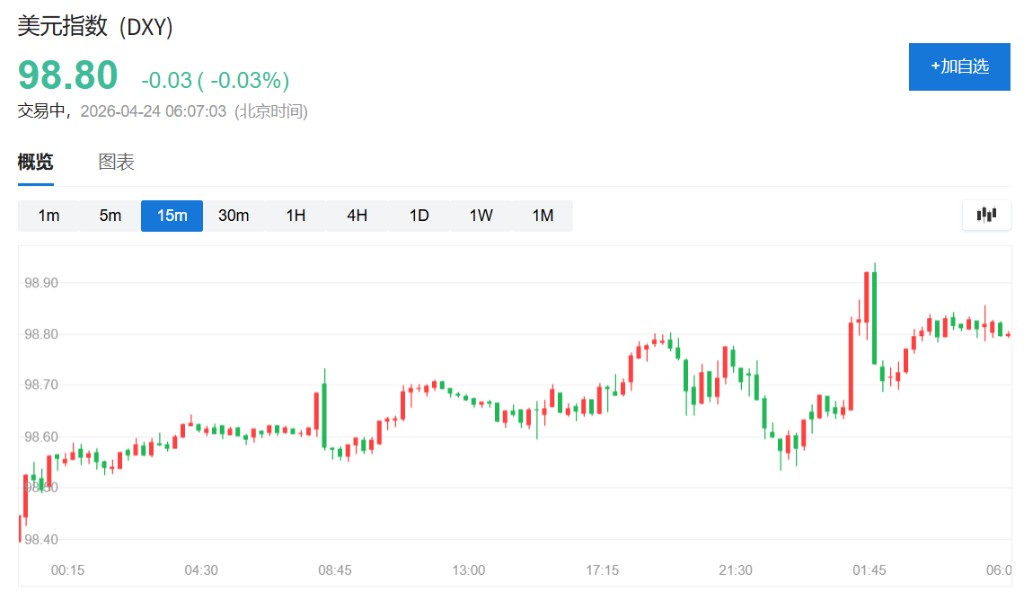Click the 01:45 time axis label
Screen dimensions: 1024x597
point(869,570)
